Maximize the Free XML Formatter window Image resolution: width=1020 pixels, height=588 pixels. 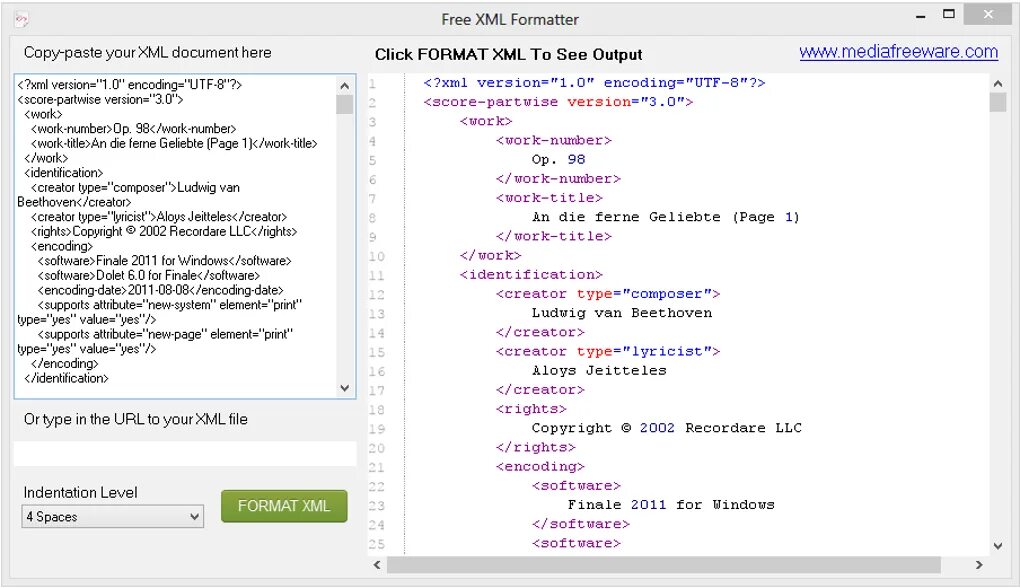coord(949,14)
